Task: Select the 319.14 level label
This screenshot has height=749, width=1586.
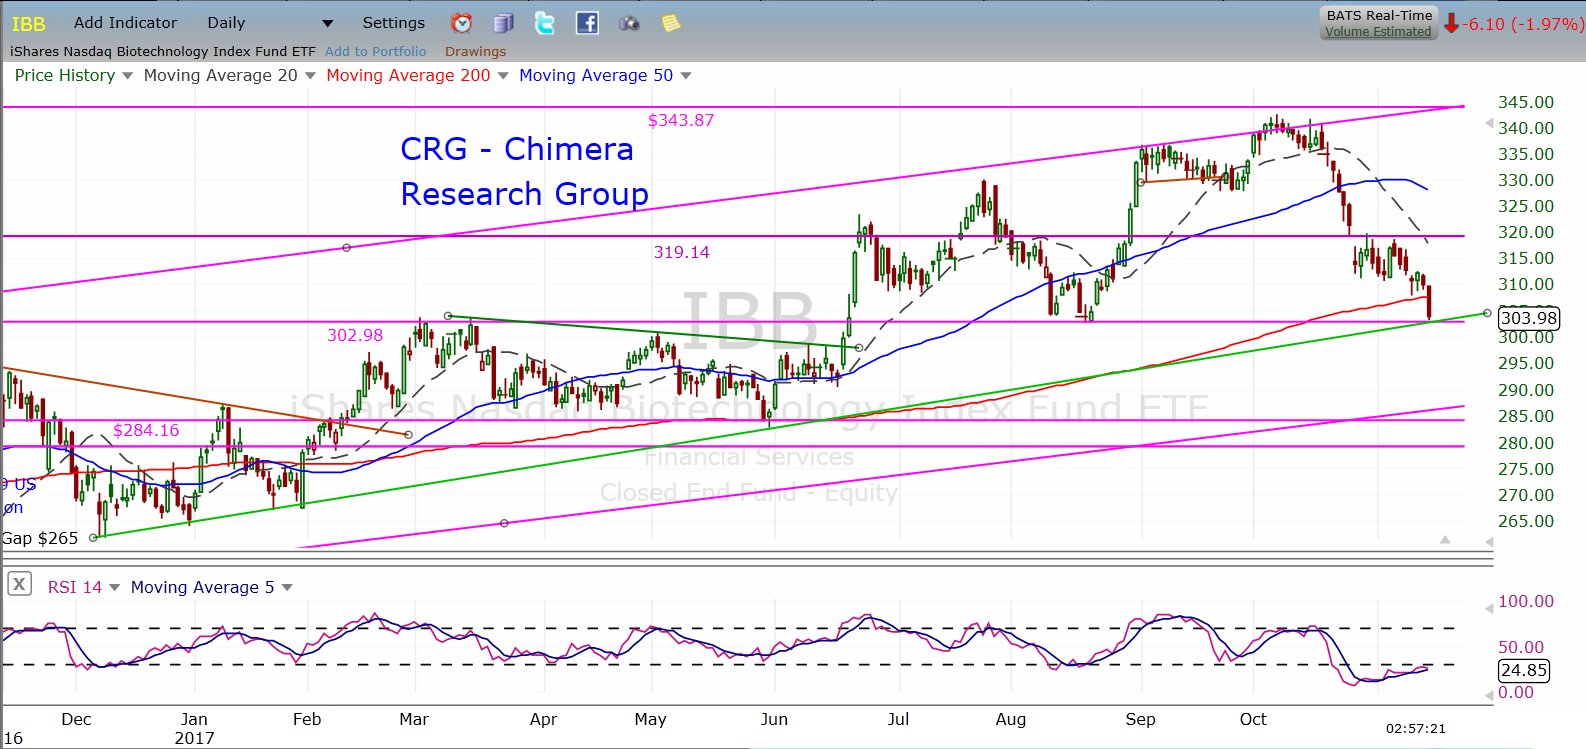Action: coord(682,252)
